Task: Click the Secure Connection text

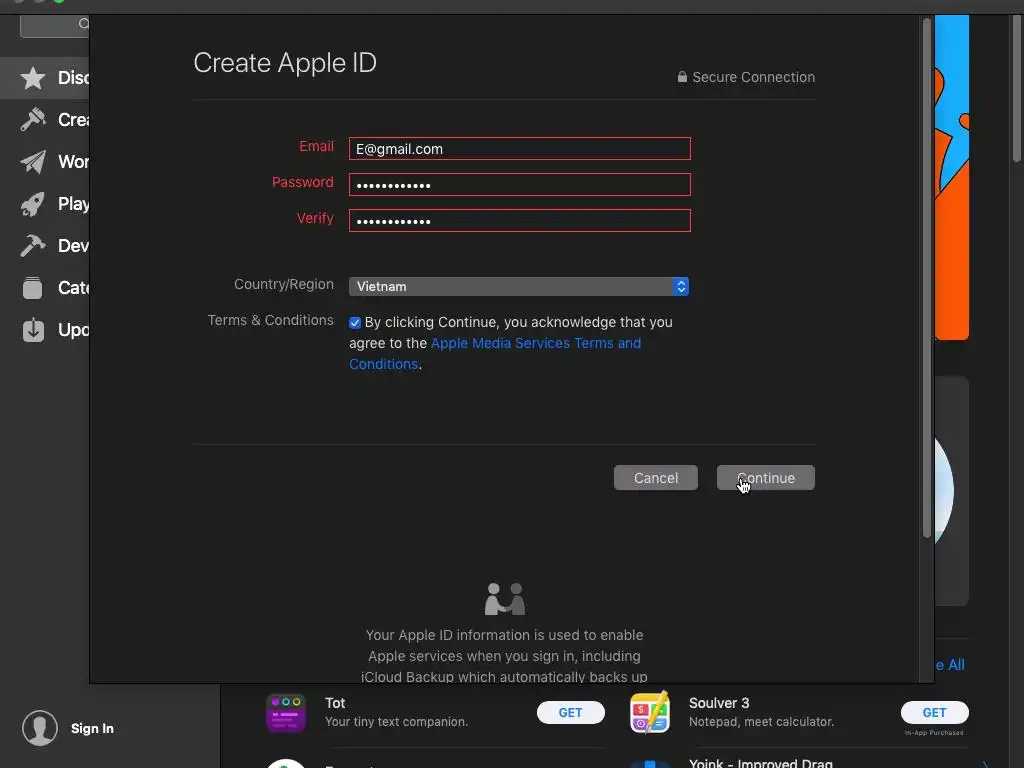Action: click(754, 77)
